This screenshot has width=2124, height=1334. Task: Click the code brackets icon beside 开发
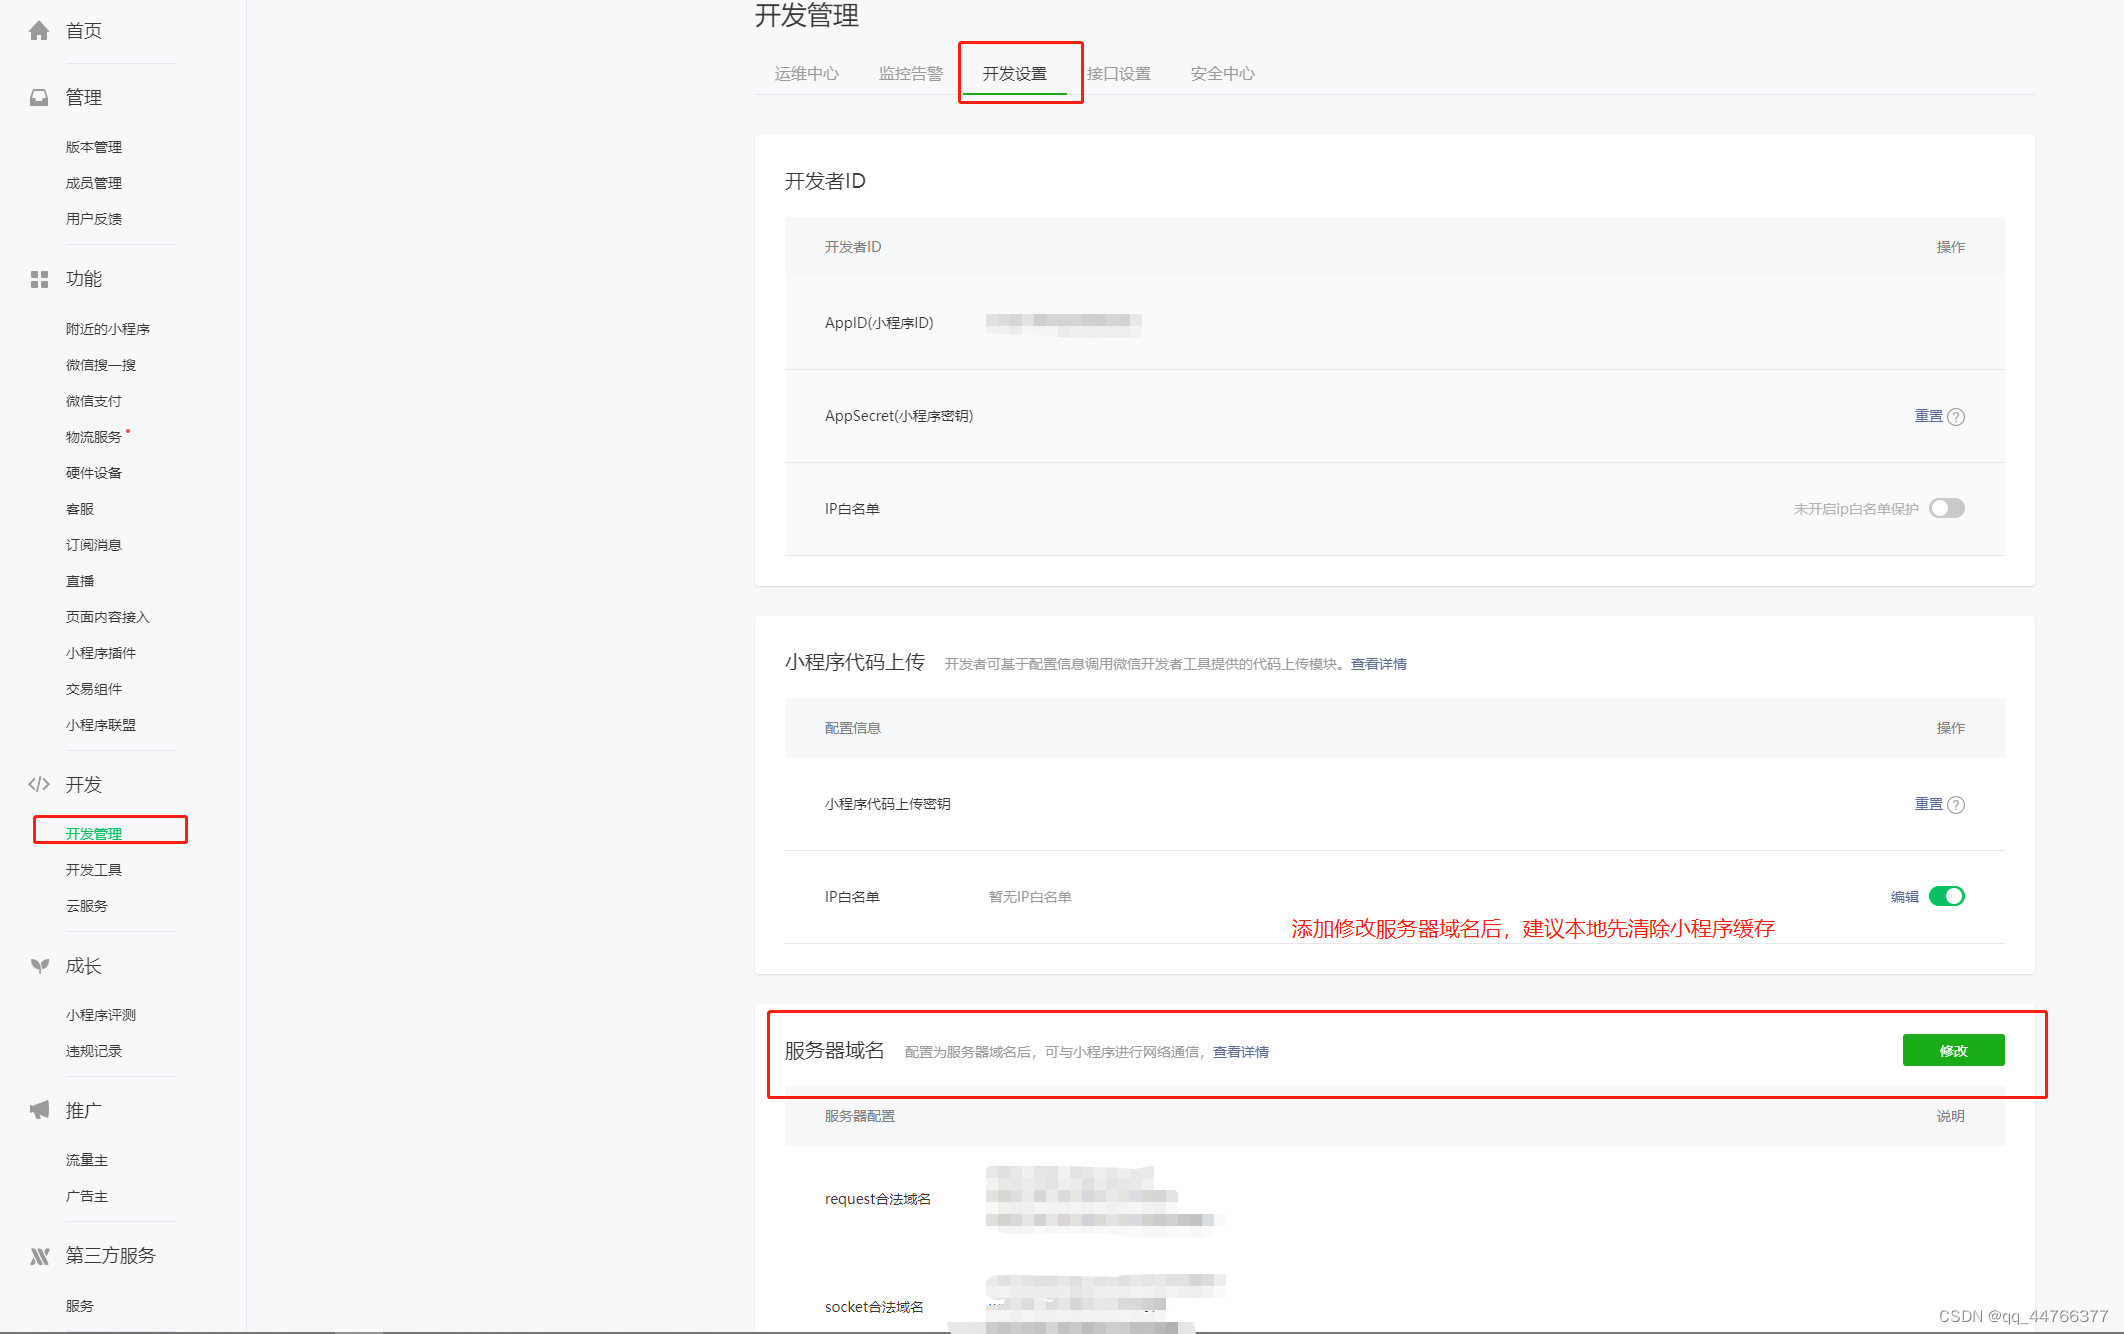[39, 785]
